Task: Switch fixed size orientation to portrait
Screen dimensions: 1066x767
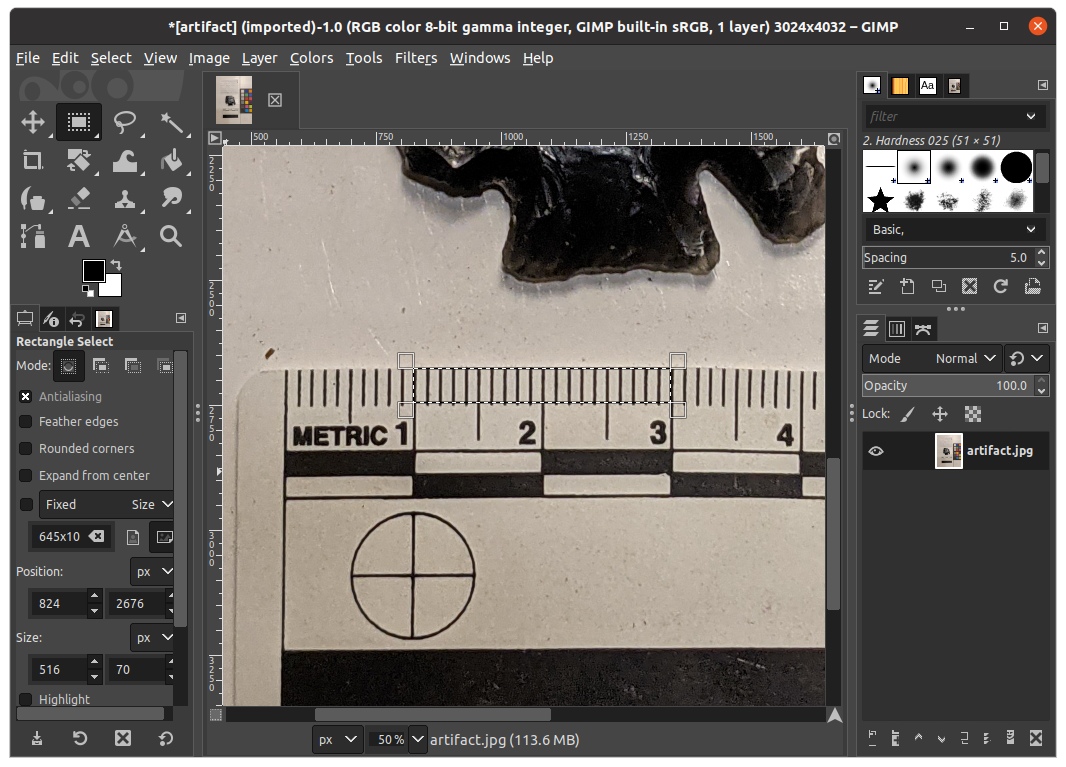Action: click(x=133, y=537)
